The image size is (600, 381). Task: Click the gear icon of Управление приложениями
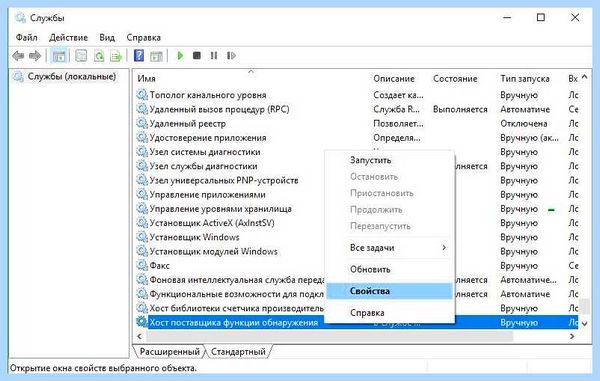click(x=142, y=194)
